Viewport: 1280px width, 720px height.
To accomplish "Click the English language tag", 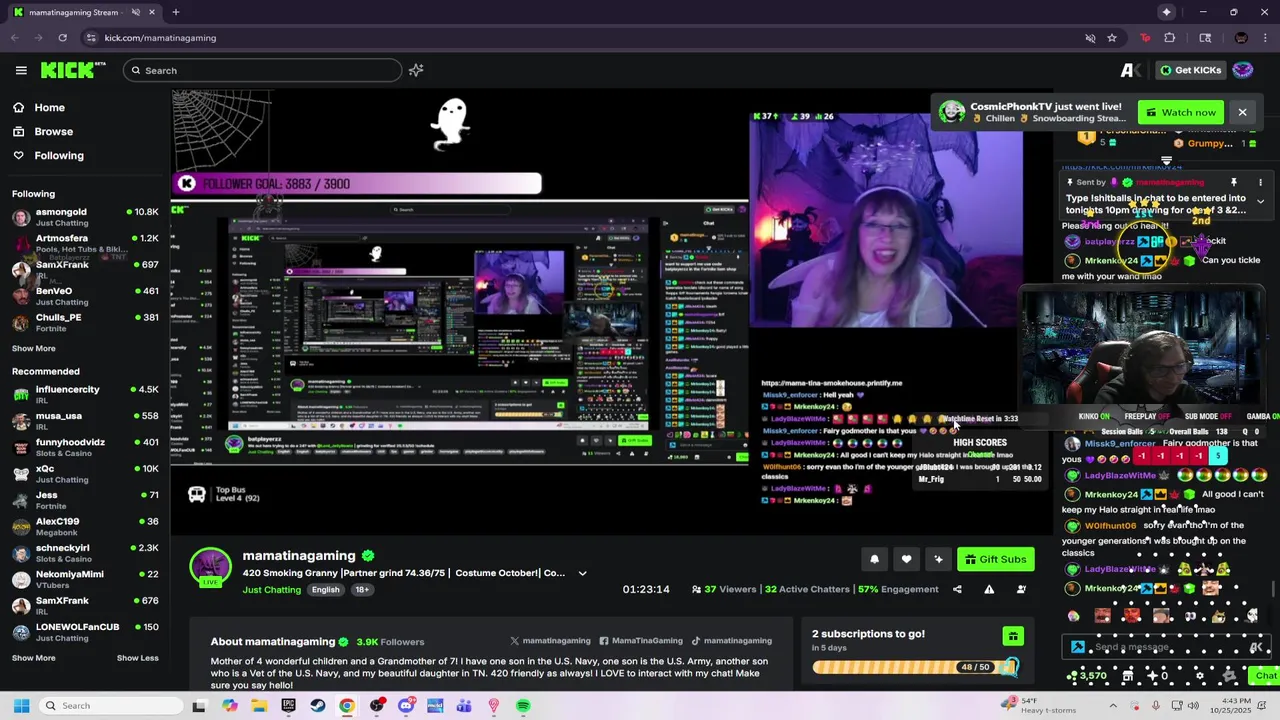I will [x=325, y=590].
